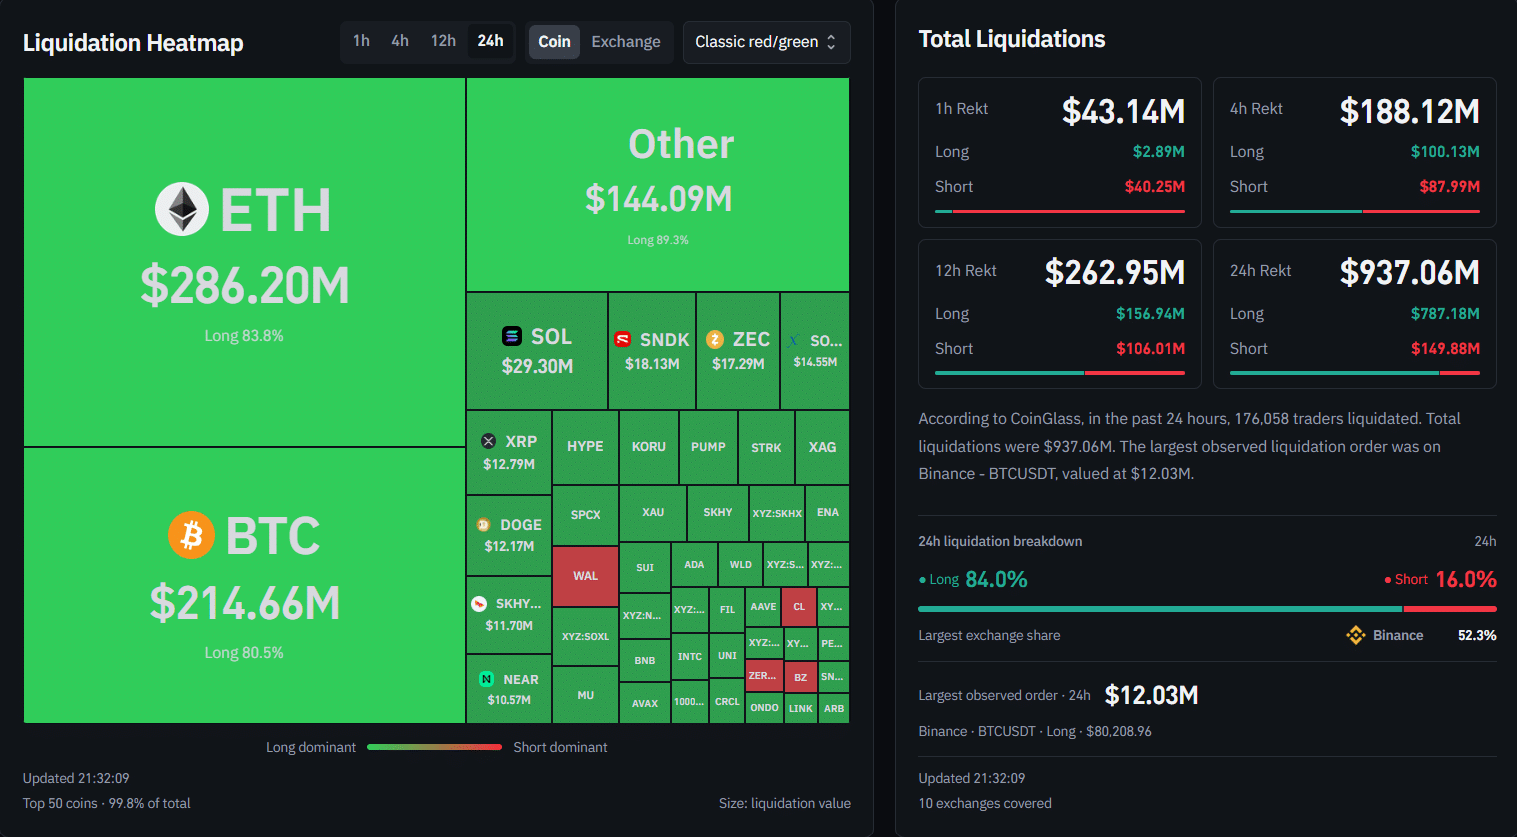Select the red ZER... tile
This screenshot has width=1517, height=837.
pyautogui.click(x=764, y=676)
